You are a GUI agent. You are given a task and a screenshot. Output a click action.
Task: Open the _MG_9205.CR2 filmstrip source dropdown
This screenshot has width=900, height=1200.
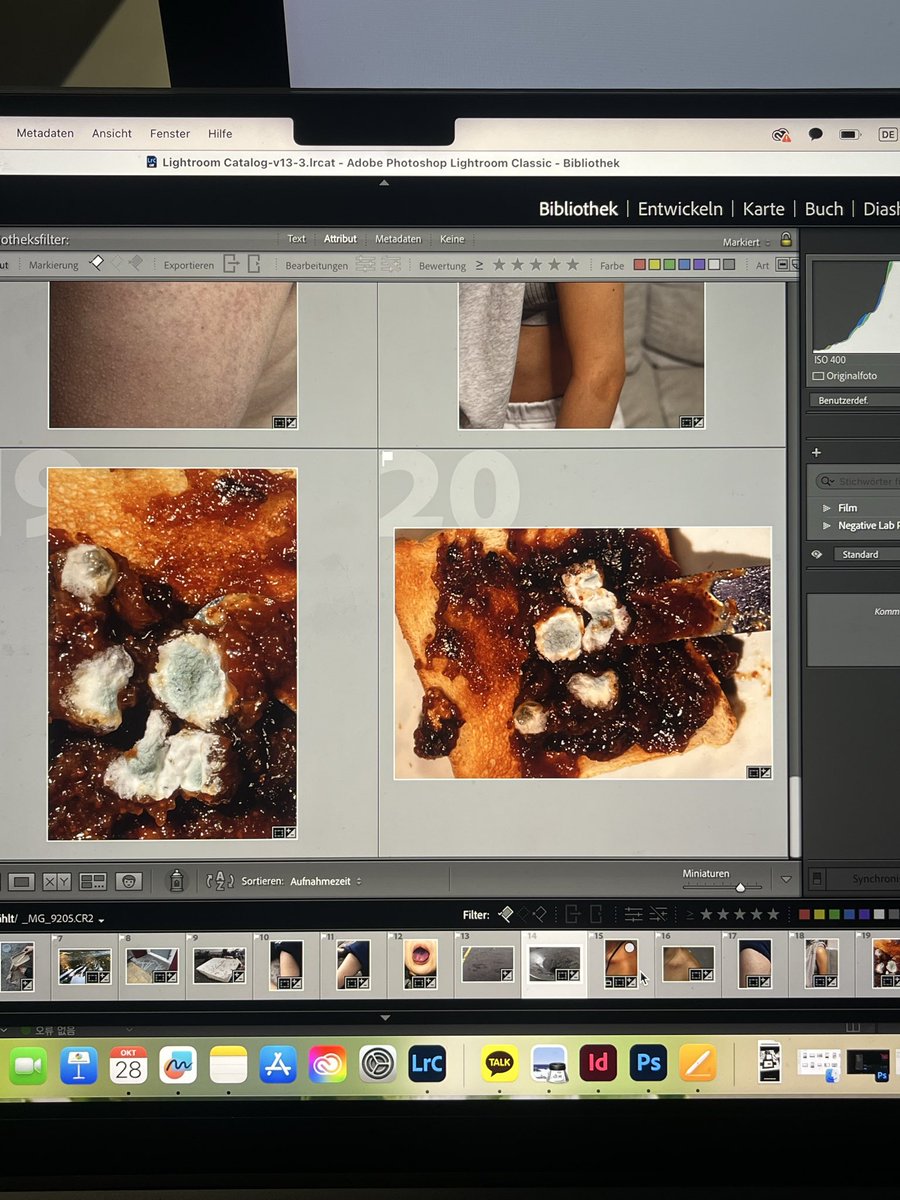tap(64, 918)
